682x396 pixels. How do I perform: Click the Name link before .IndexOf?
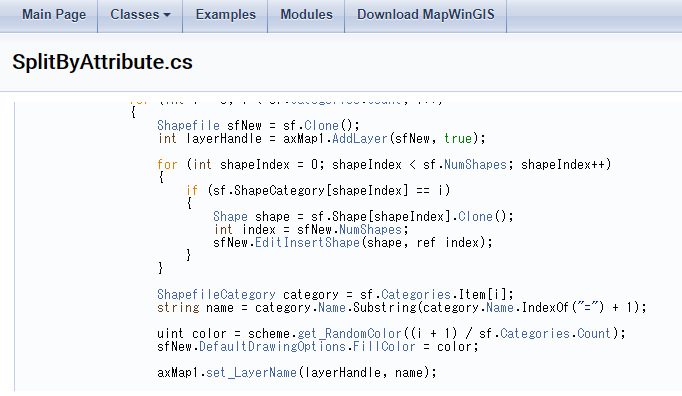point(500,308)
